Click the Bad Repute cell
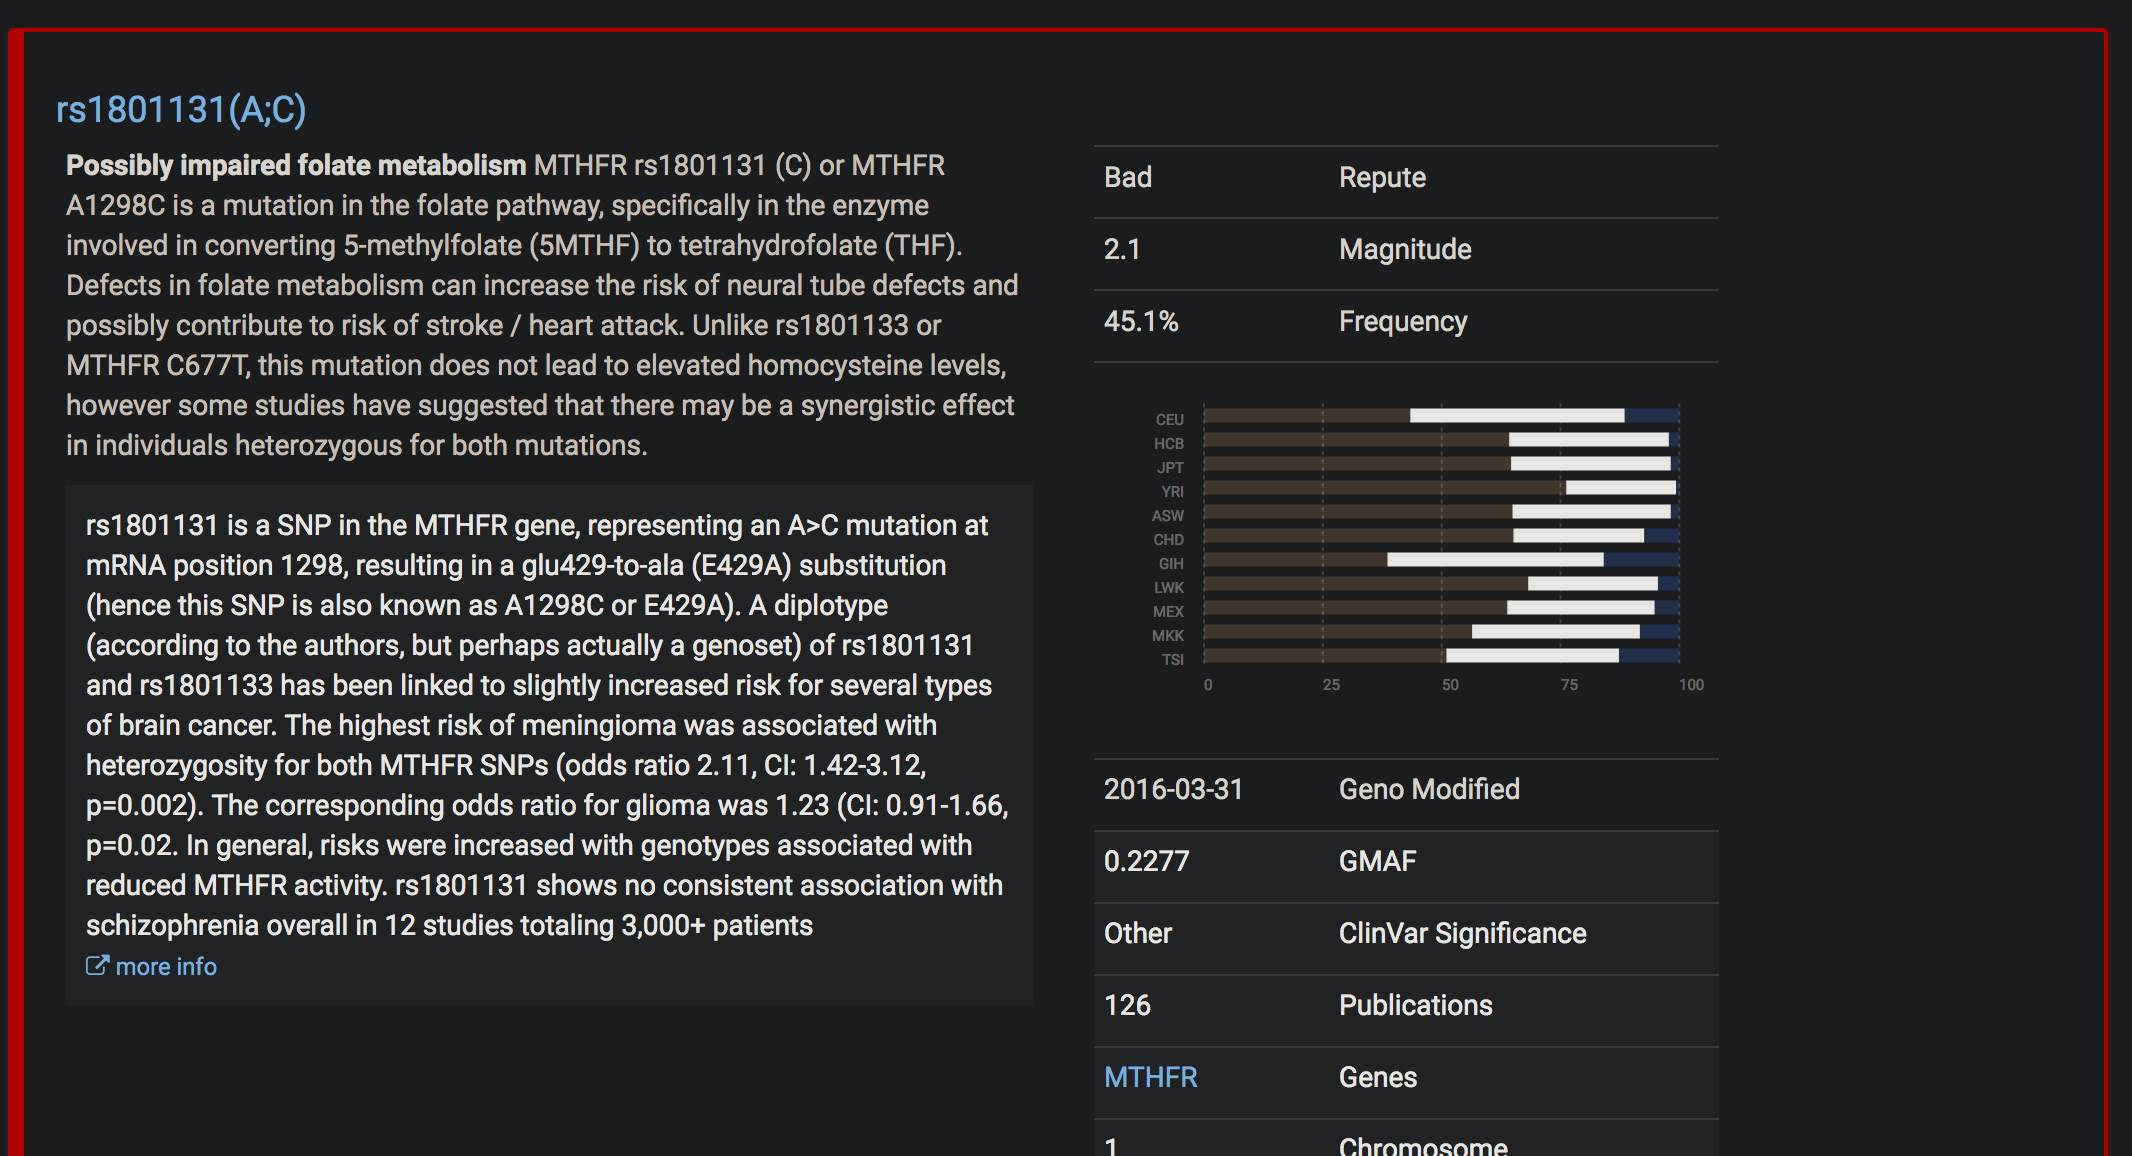This screenshot has height=1156, width=2132. (x=1128, y=178)
